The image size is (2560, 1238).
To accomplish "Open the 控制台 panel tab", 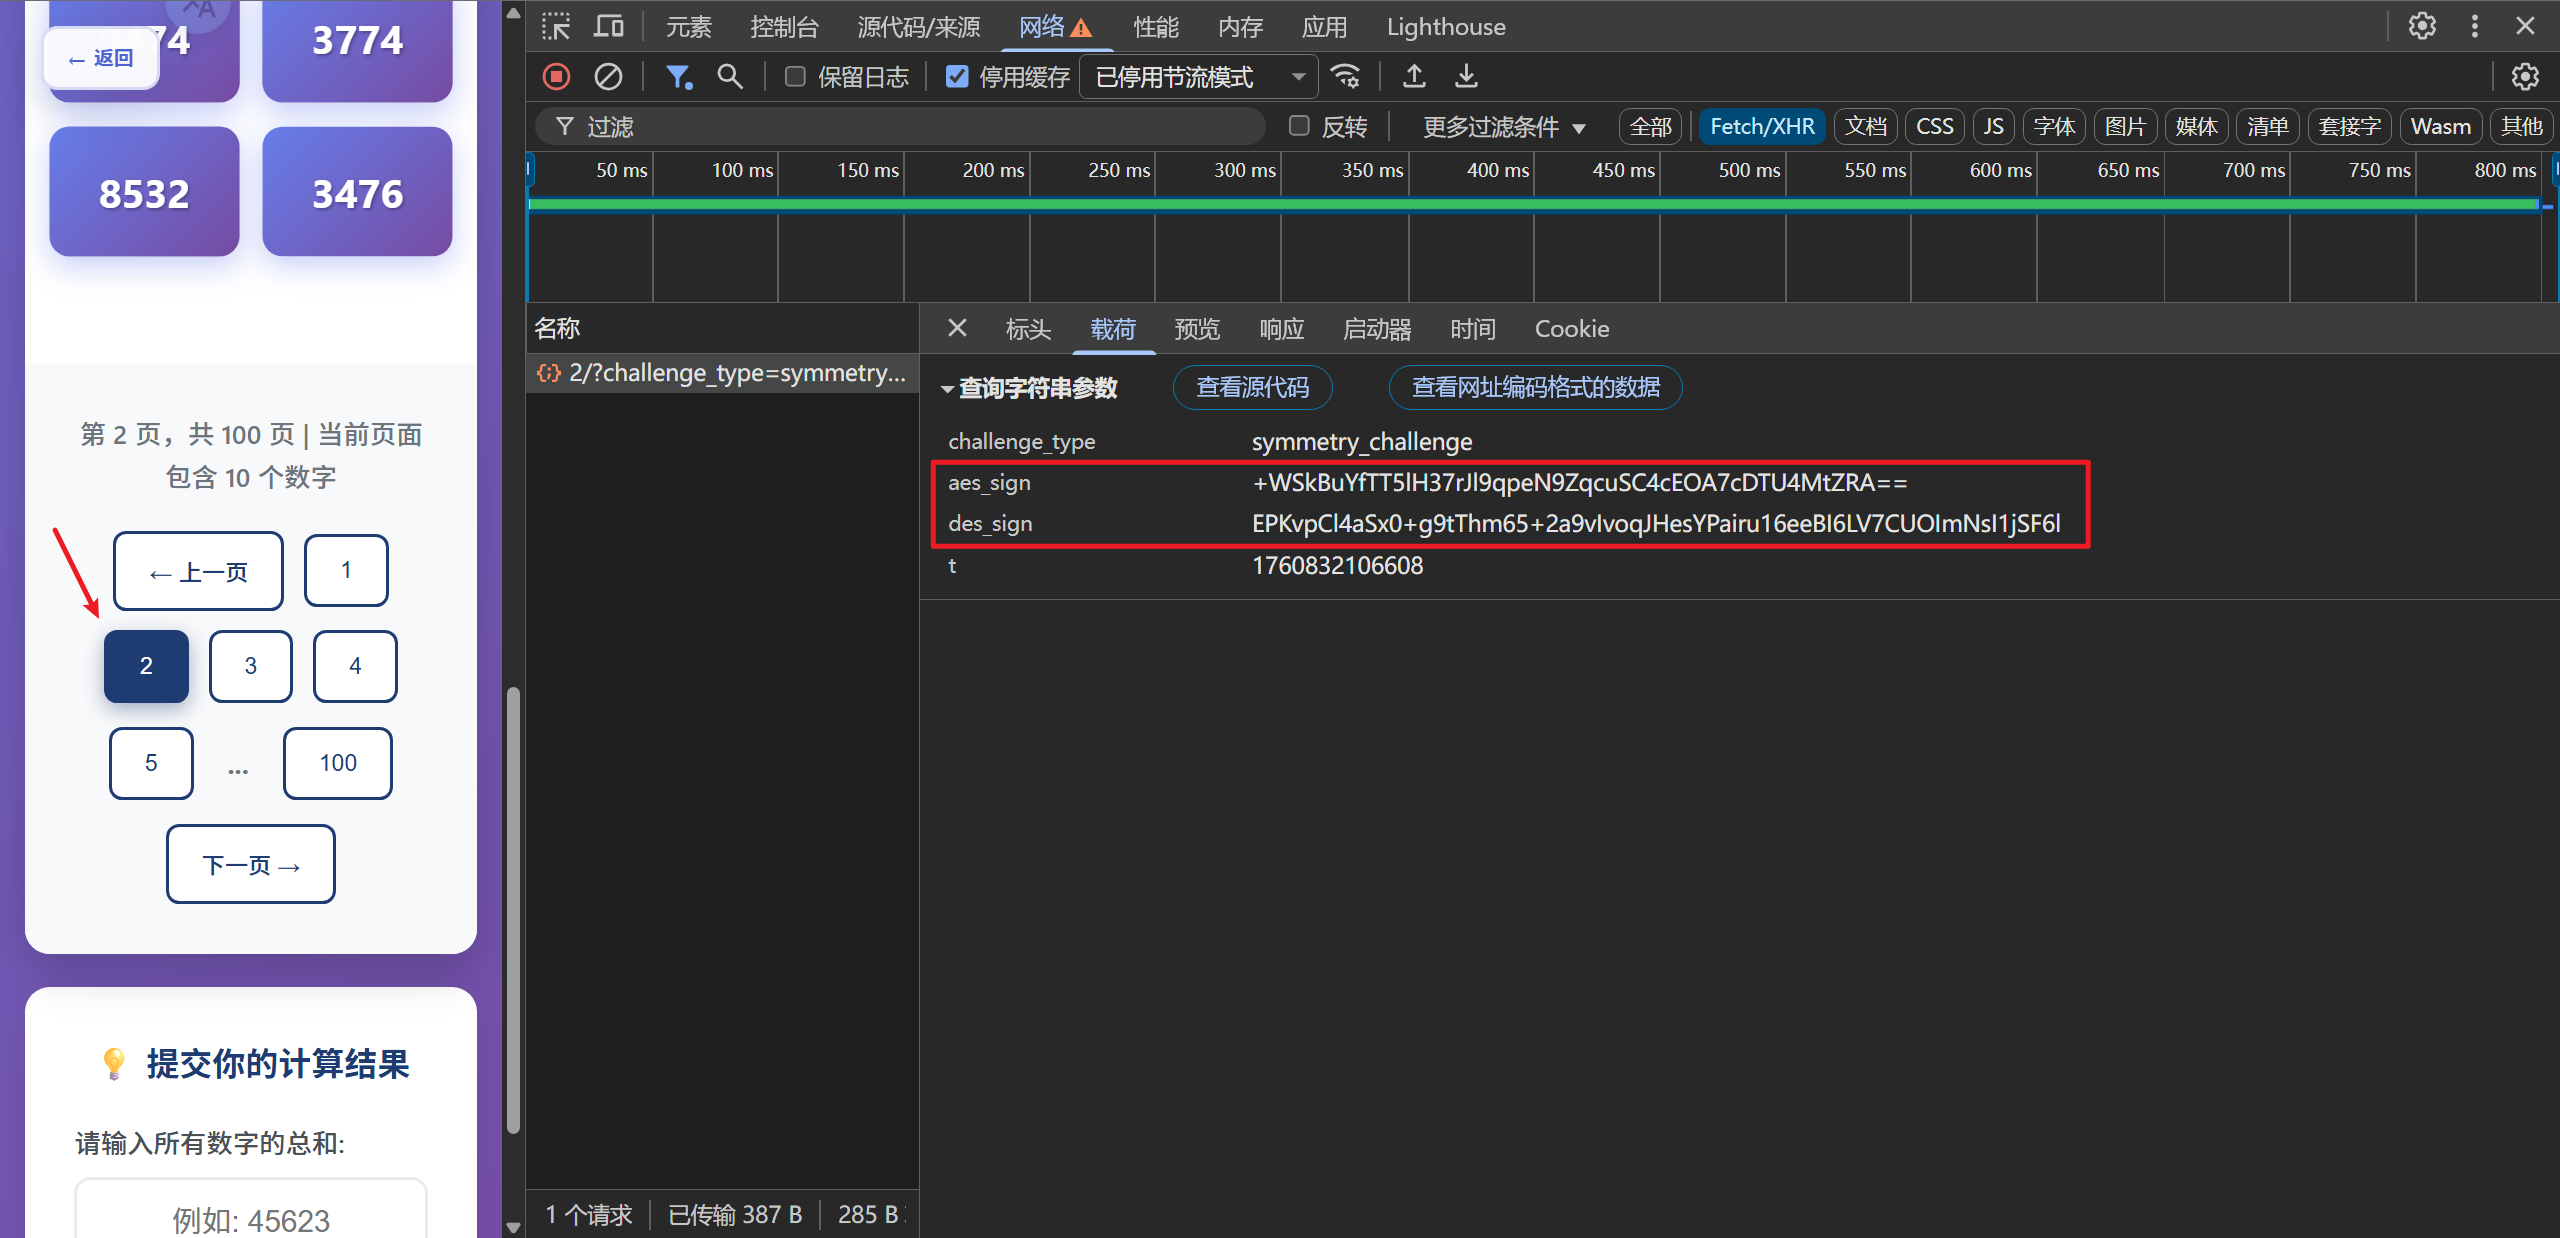I will point(784,27).
